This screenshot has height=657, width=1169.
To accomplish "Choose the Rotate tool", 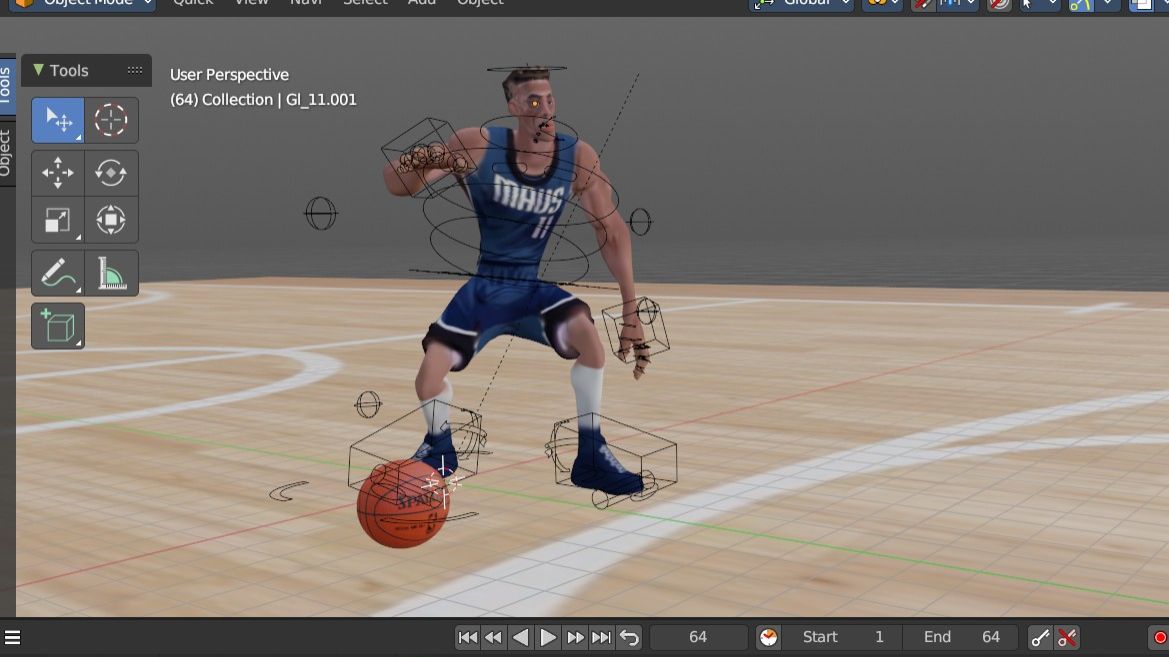I will pyautogui.click(x=111, y=173).
